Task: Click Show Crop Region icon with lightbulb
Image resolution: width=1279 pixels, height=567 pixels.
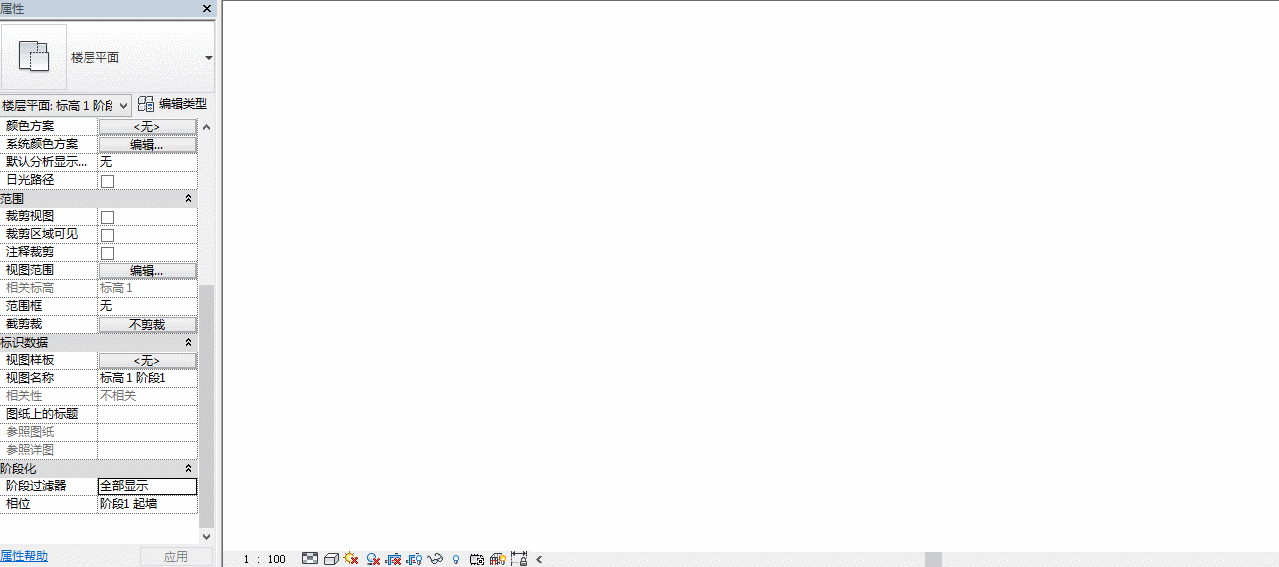Action: (x=414, y=559)
